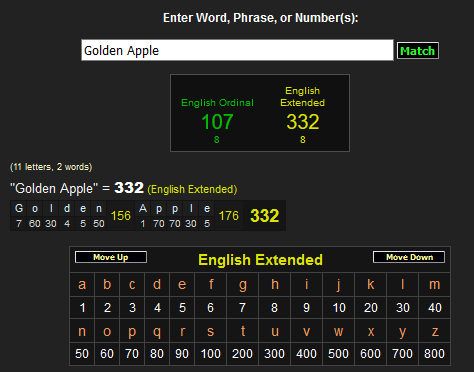474x372 pixels.
Task: Click value 800 under letter z
Action: point(434,353)
